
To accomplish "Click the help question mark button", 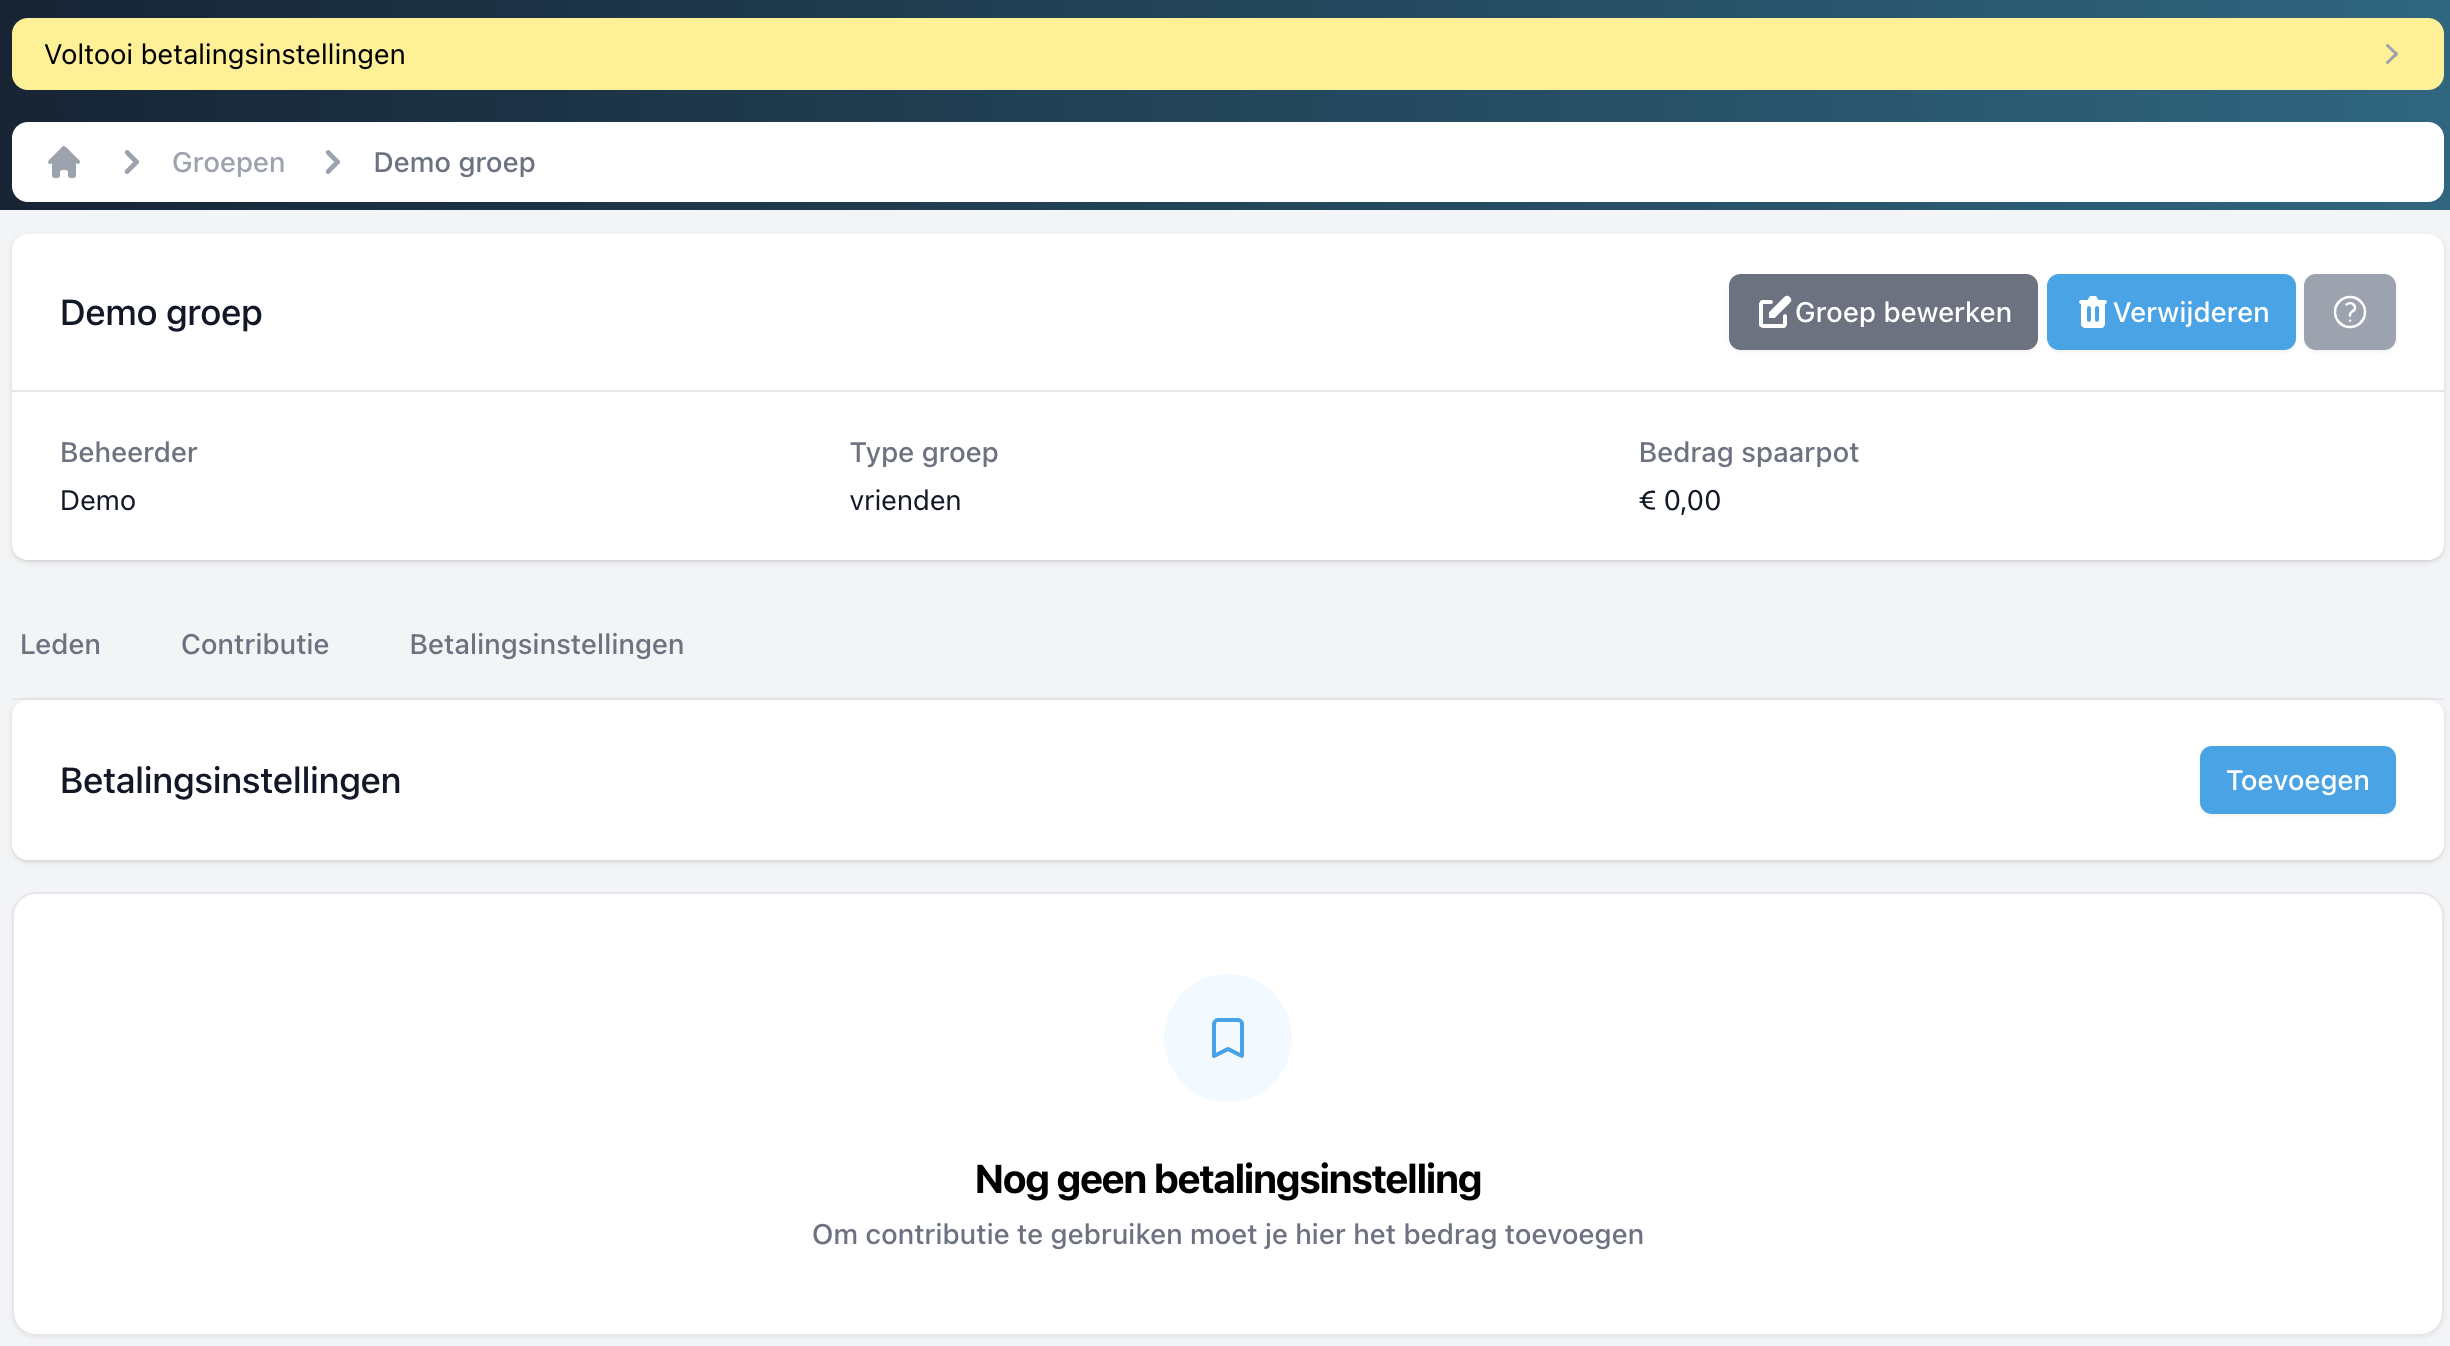I will 2348,312.
